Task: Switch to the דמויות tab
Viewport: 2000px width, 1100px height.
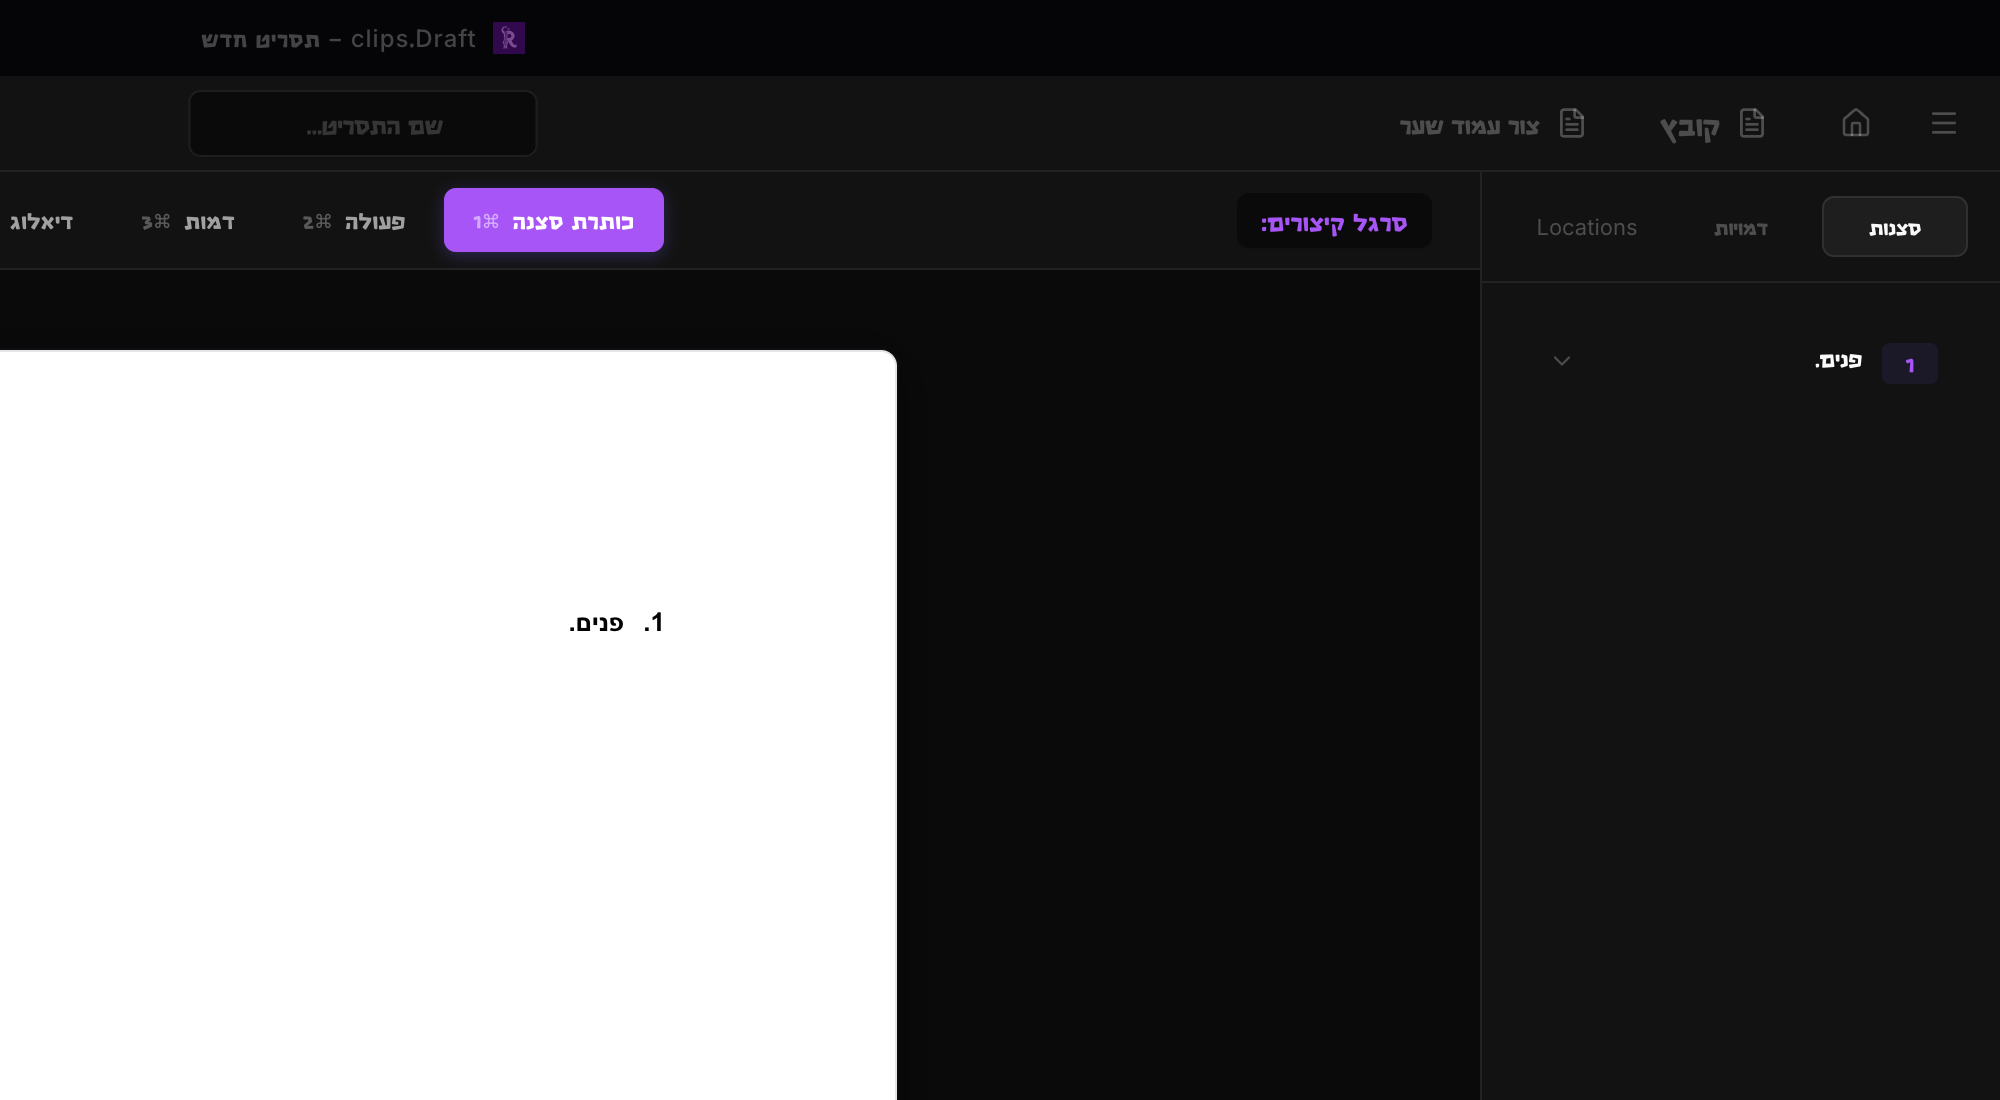Action: [1740, 228]
